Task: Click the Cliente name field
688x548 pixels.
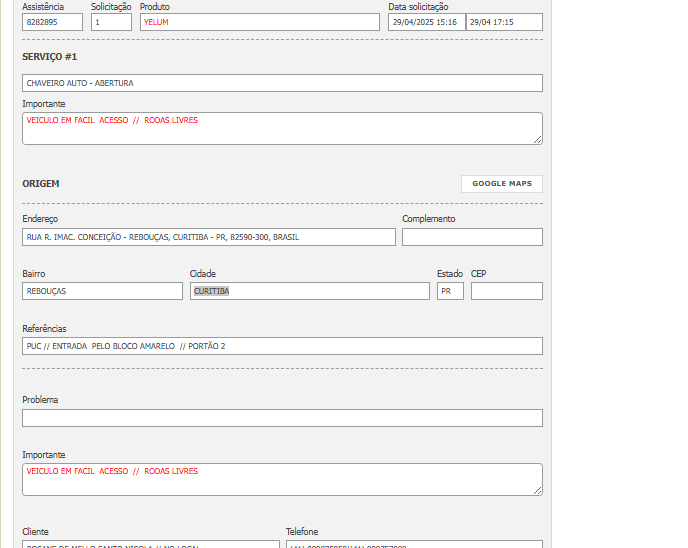Action: point(151,544)
